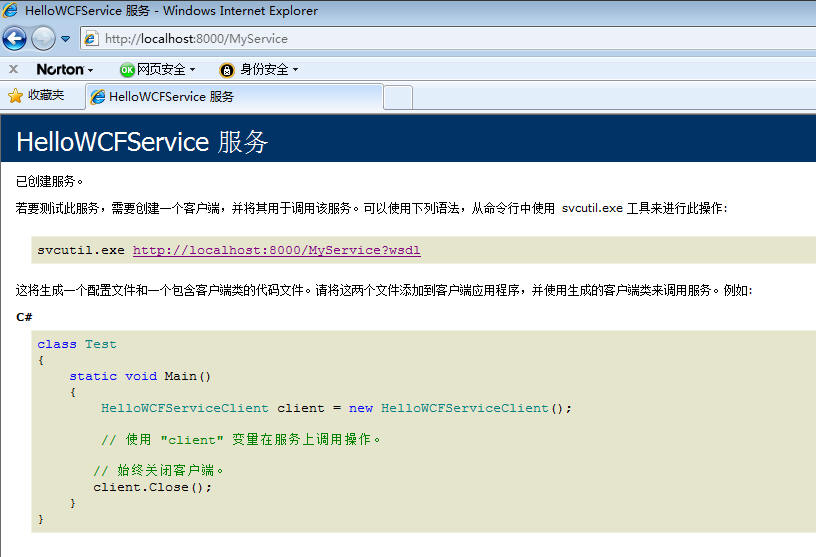Click the 已创建服务 text
This screenshot has width=816, height=557.
pos(49,181)
